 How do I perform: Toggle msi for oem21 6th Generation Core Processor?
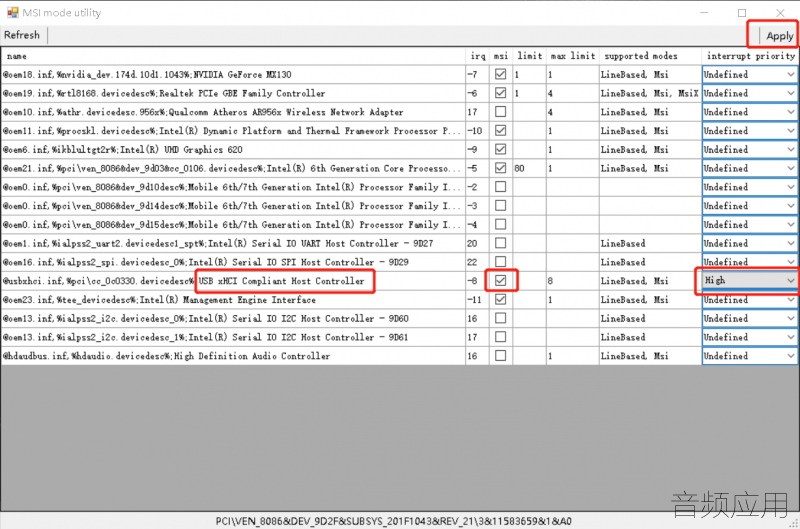[501, 168]
